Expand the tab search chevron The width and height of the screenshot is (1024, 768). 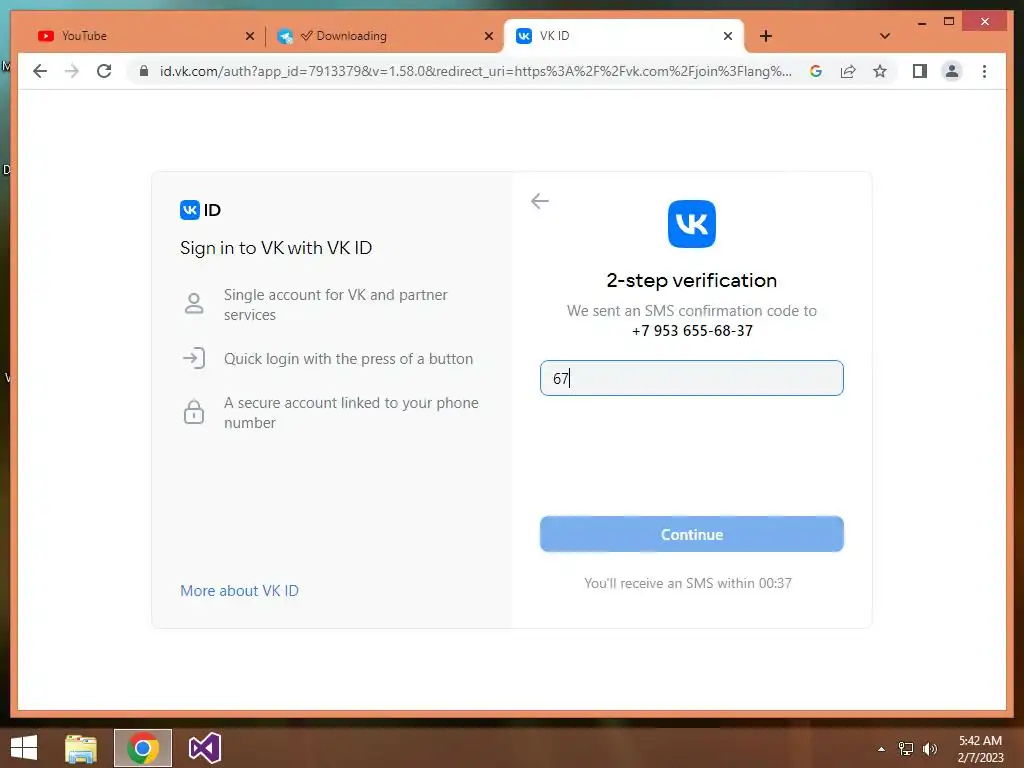point(885,36)
